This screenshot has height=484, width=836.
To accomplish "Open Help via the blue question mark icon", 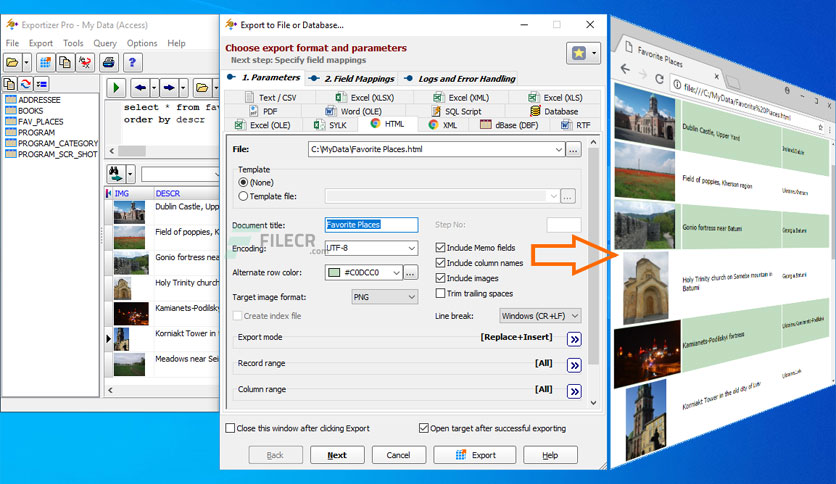I will [x=132, y=62].
